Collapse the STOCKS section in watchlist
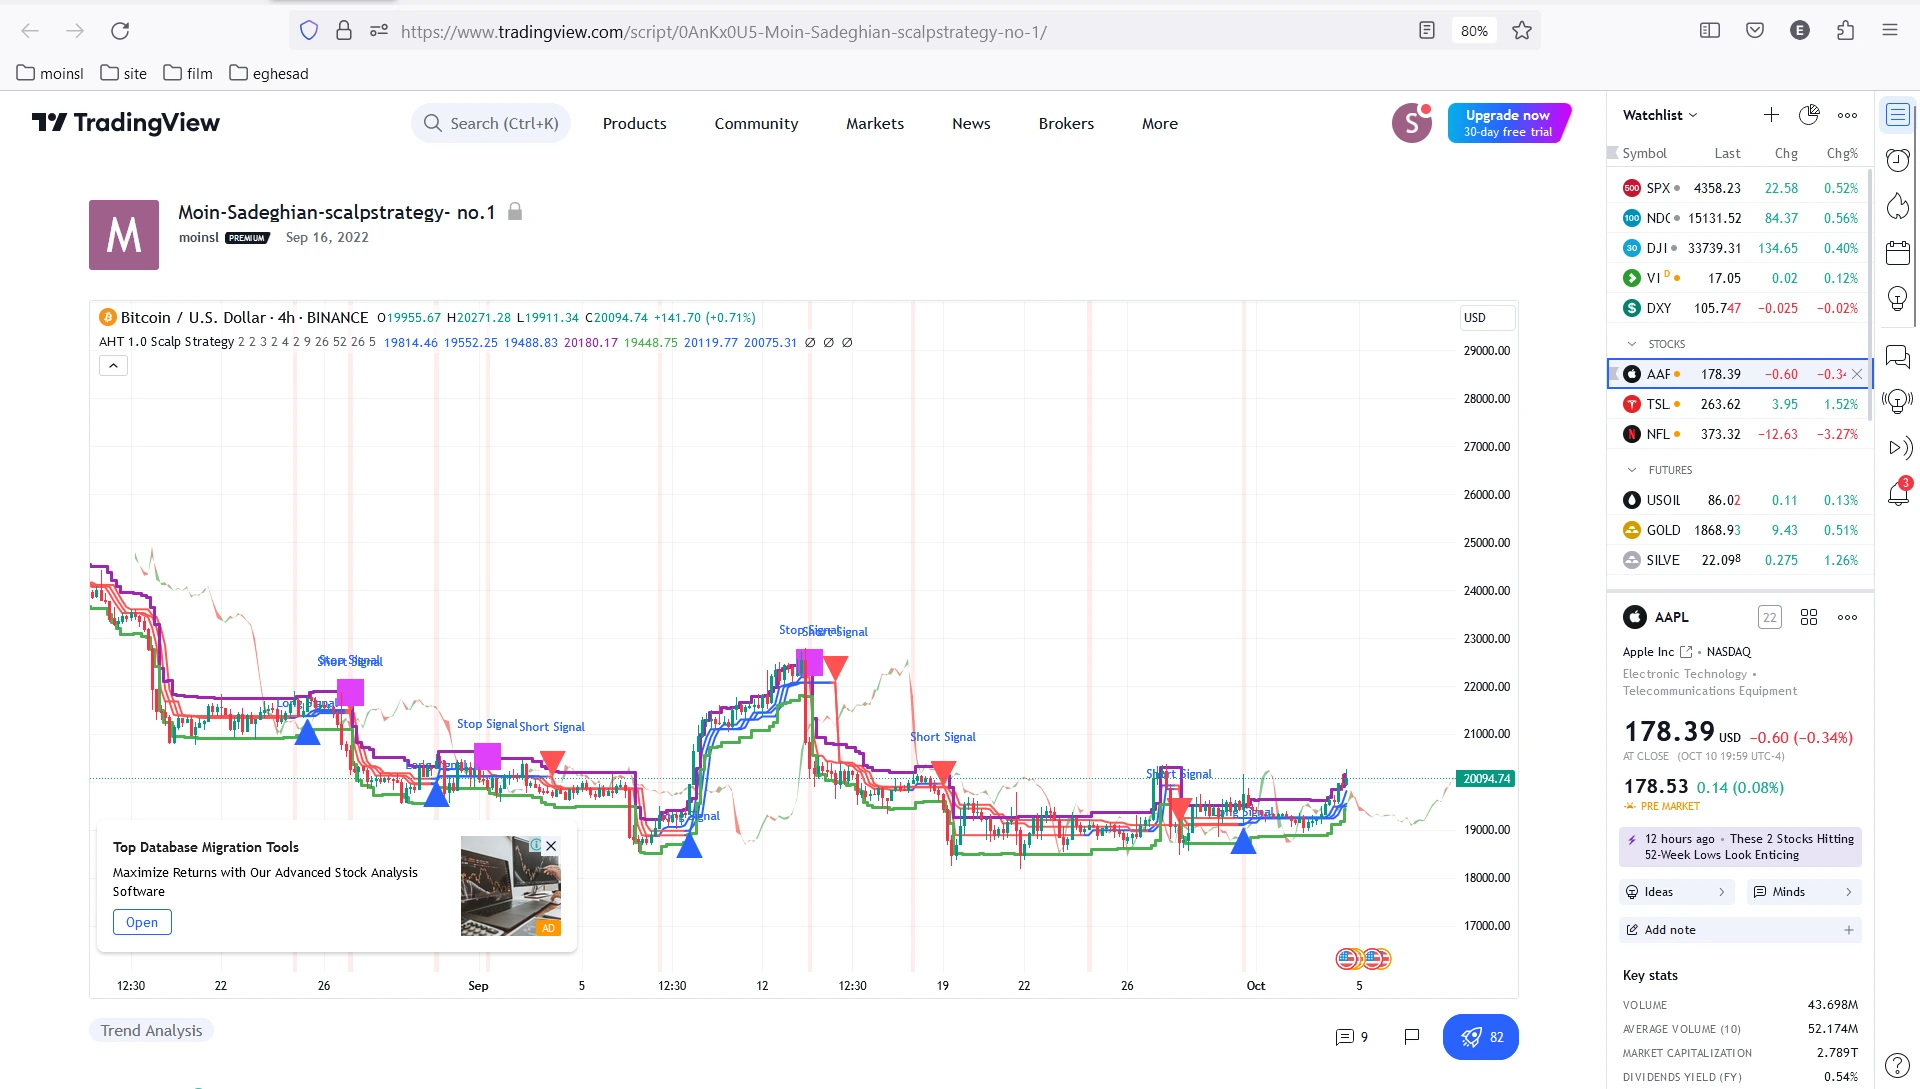 pyautogui.click(x=1632, y=344)
